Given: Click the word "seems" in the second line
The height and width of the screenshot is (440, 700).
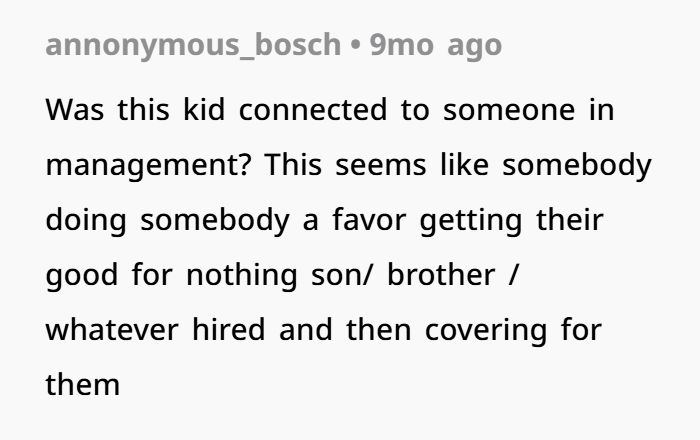Looking at the screenshot, I should (x=381, y=165).
